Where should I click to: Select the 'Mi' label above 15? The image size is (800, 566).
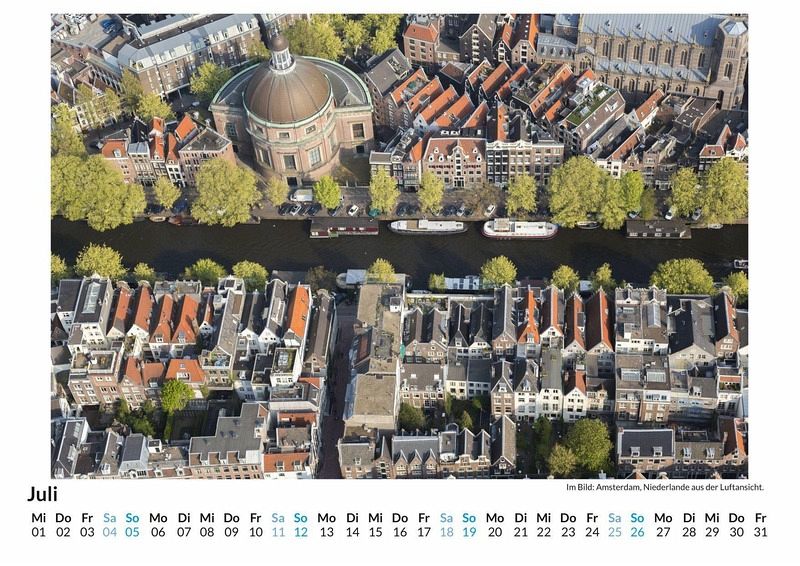pyautogui.click(x=375, y=518)
